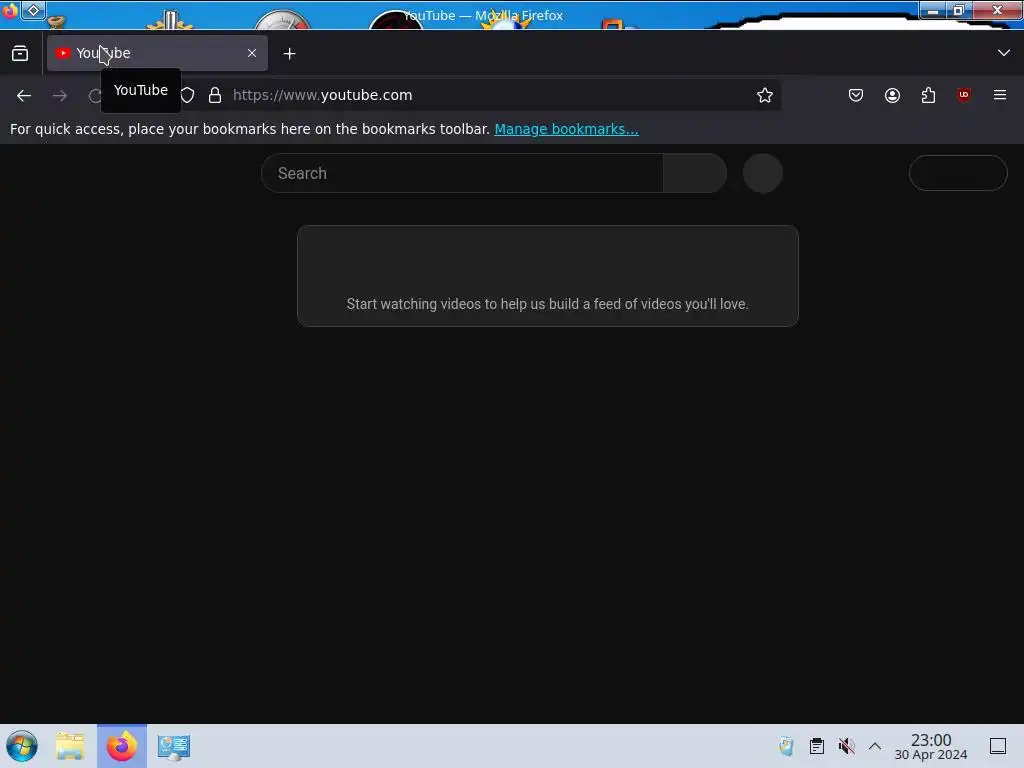
Task: Open the Firefox View icon beside the tabs
Action: (x=20, y=54)
